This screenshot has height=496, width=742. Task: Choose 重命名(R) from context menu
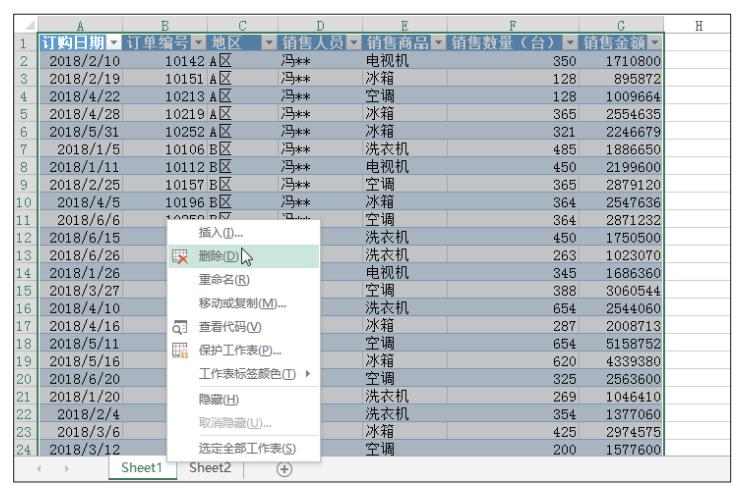tap(244, 280)
